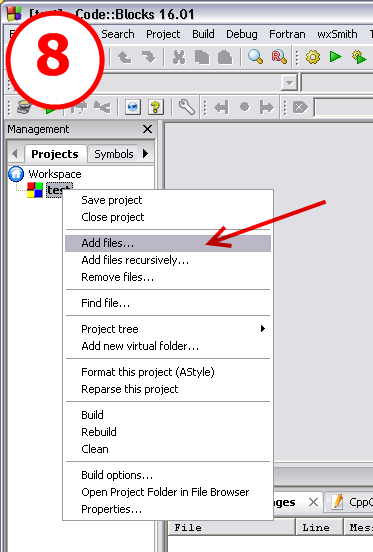The width and height of the screenshot is (373, 552).
Task: Click the Undo arrow icon
Action: tap(124, 57)
